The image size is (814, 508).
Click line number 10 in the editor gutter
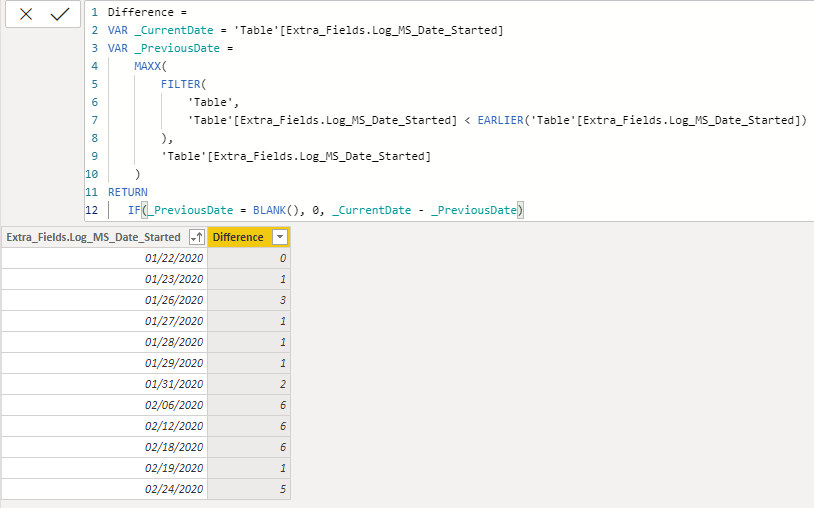[92, 174]
